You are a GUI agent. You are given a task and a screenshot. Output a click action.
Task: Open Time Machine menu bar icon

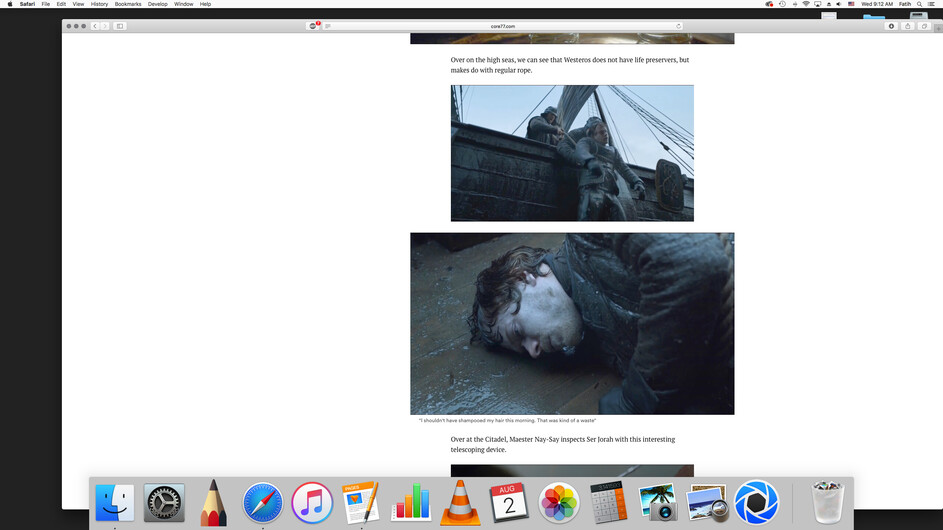(782, 4)
